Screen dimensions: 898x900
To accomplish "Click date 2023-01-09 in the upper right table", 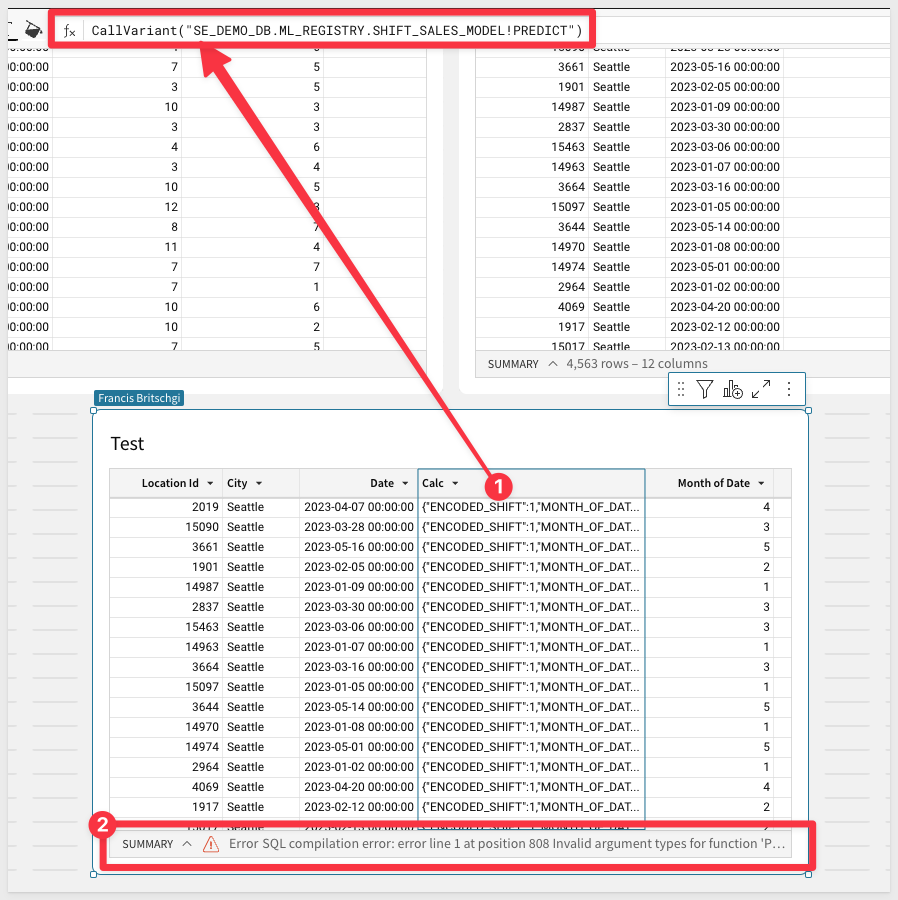I will click(725, 107).
